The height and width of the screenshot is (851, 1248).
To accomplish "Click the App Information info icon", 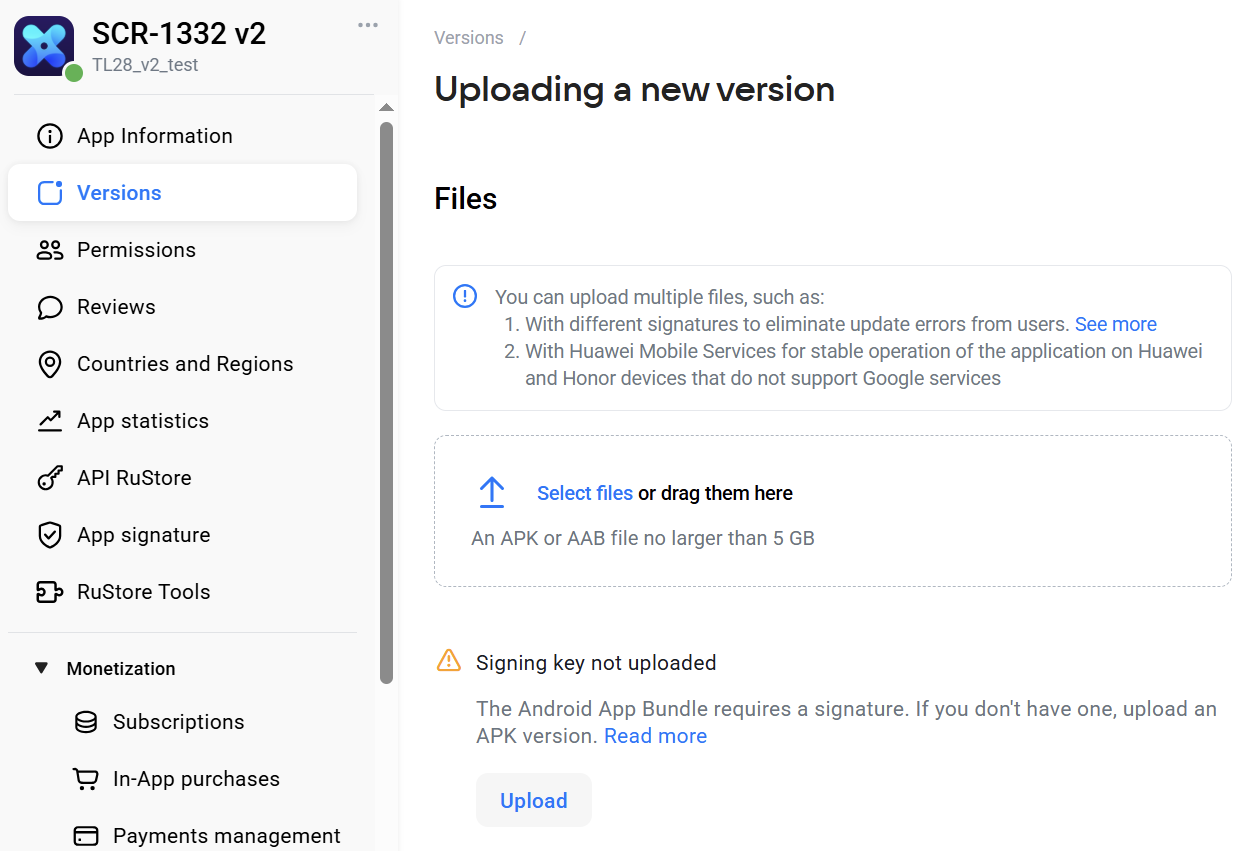I will tap(49, 136).
